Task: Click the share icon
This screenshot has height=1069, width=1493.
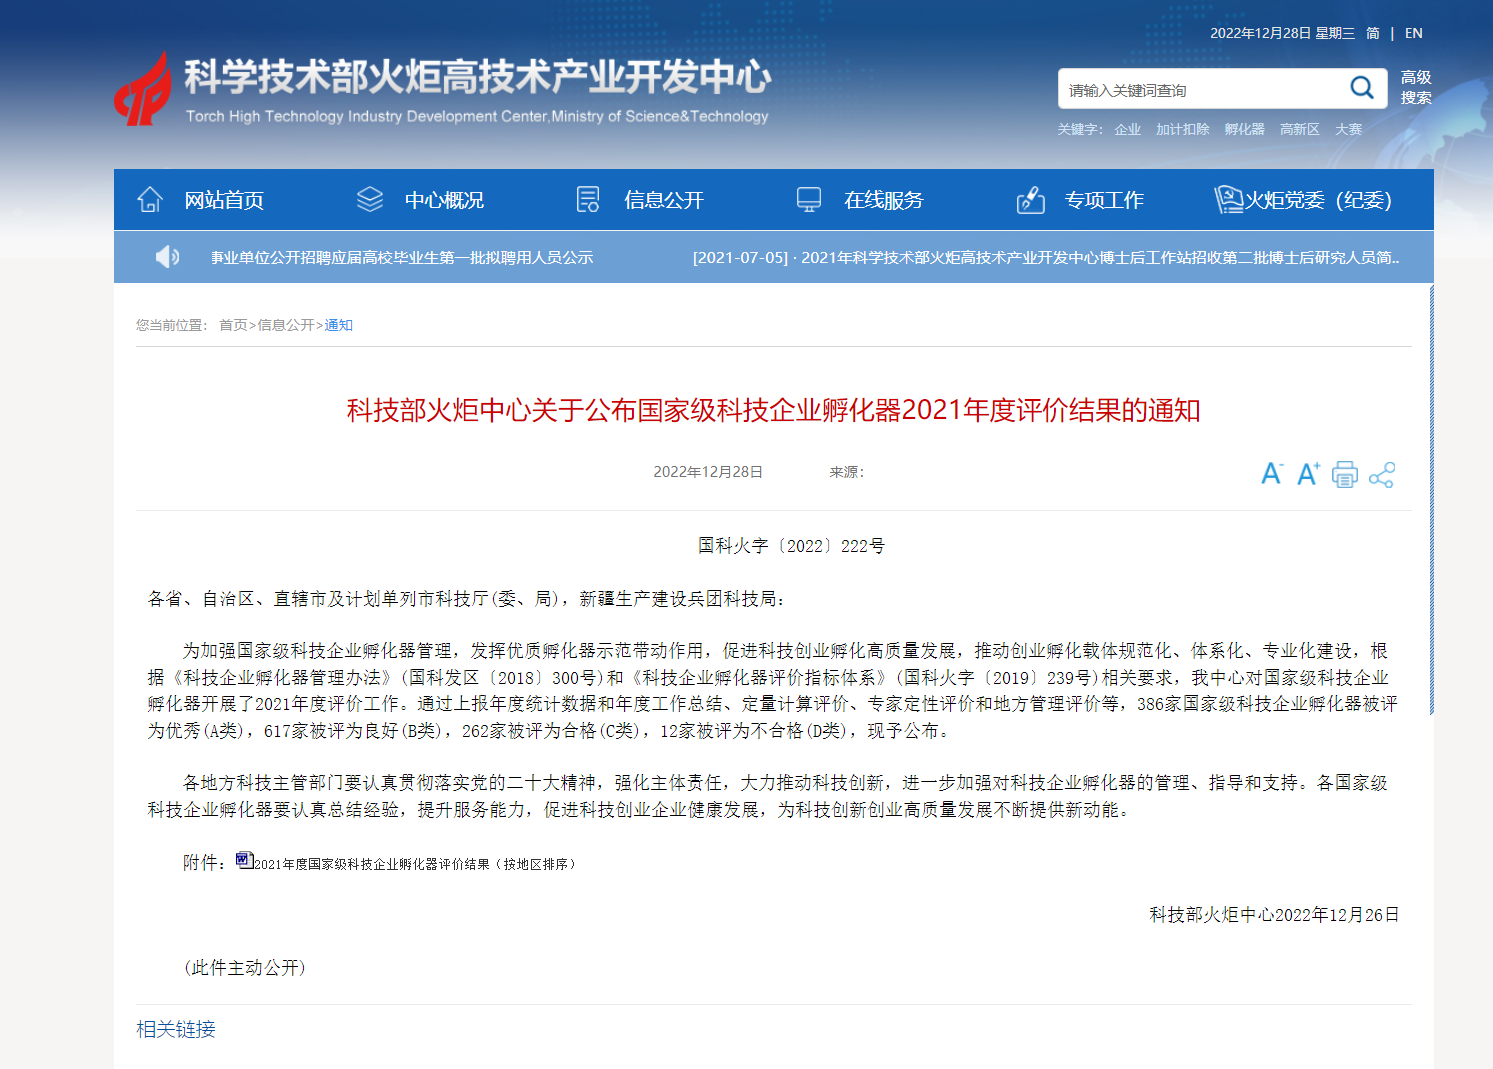Action: [x=1382, y=475]
